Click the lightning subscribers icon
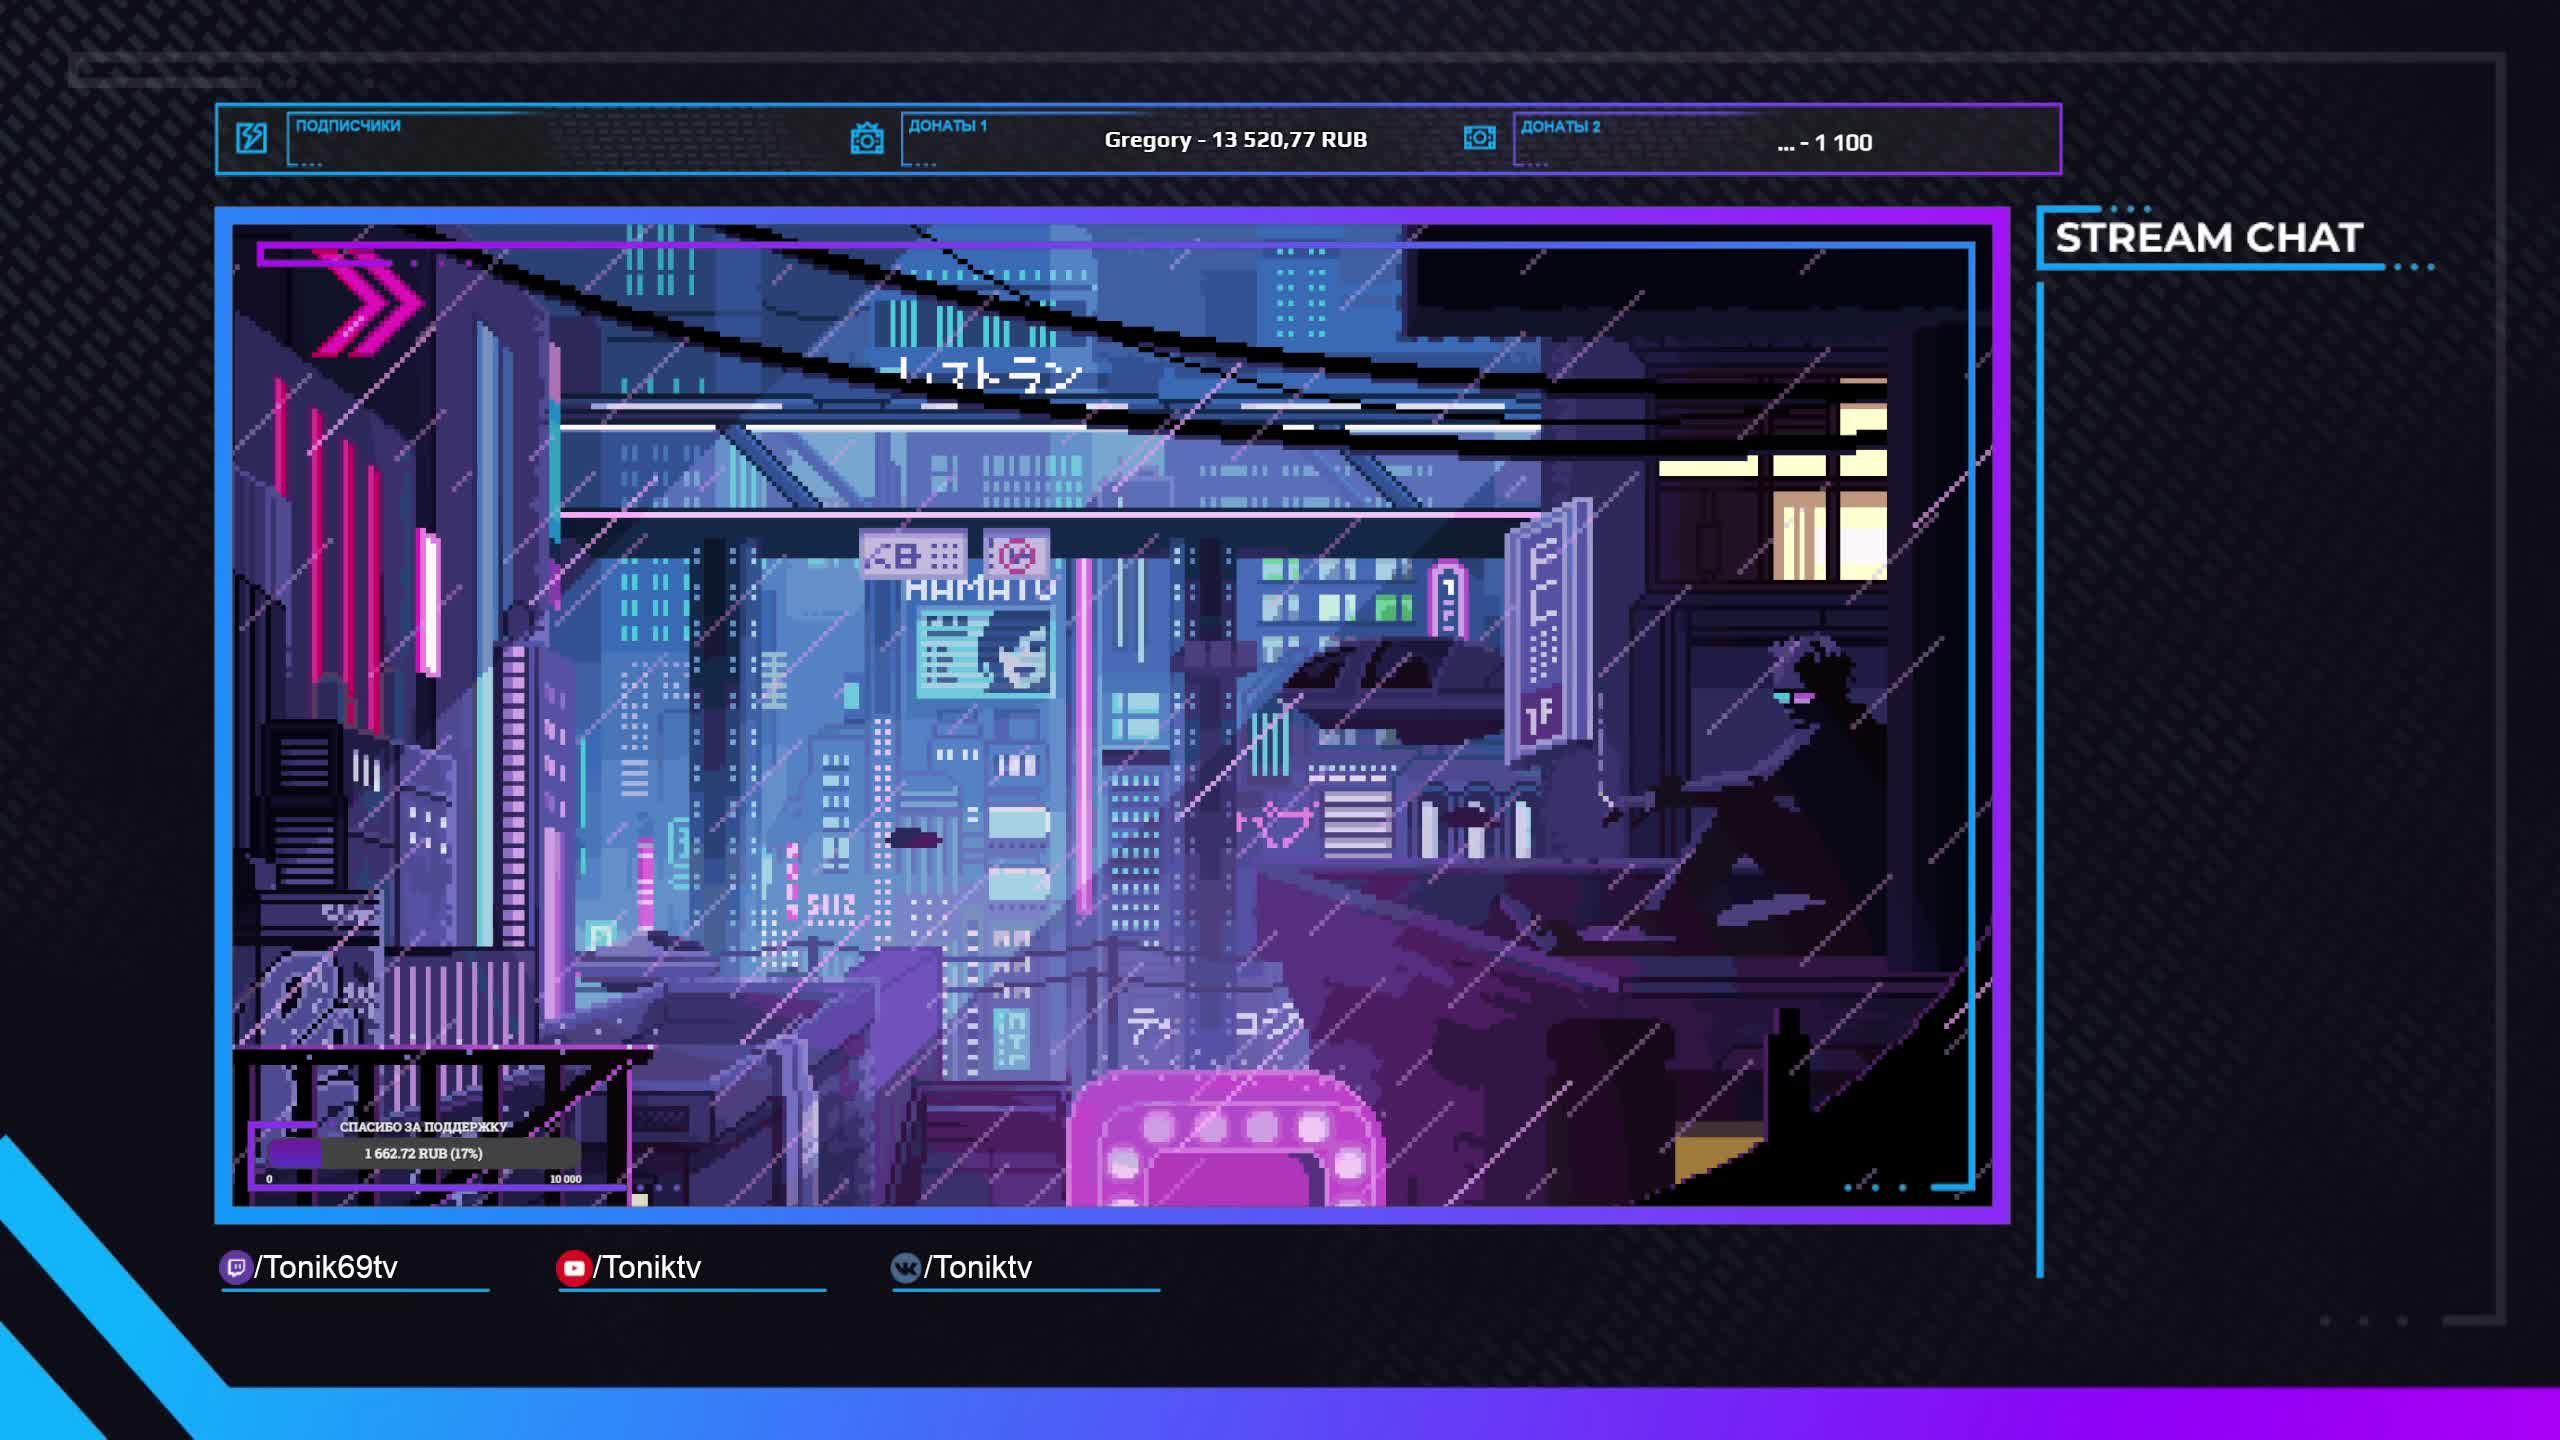 pyautogui.click(x=251, y=138)
